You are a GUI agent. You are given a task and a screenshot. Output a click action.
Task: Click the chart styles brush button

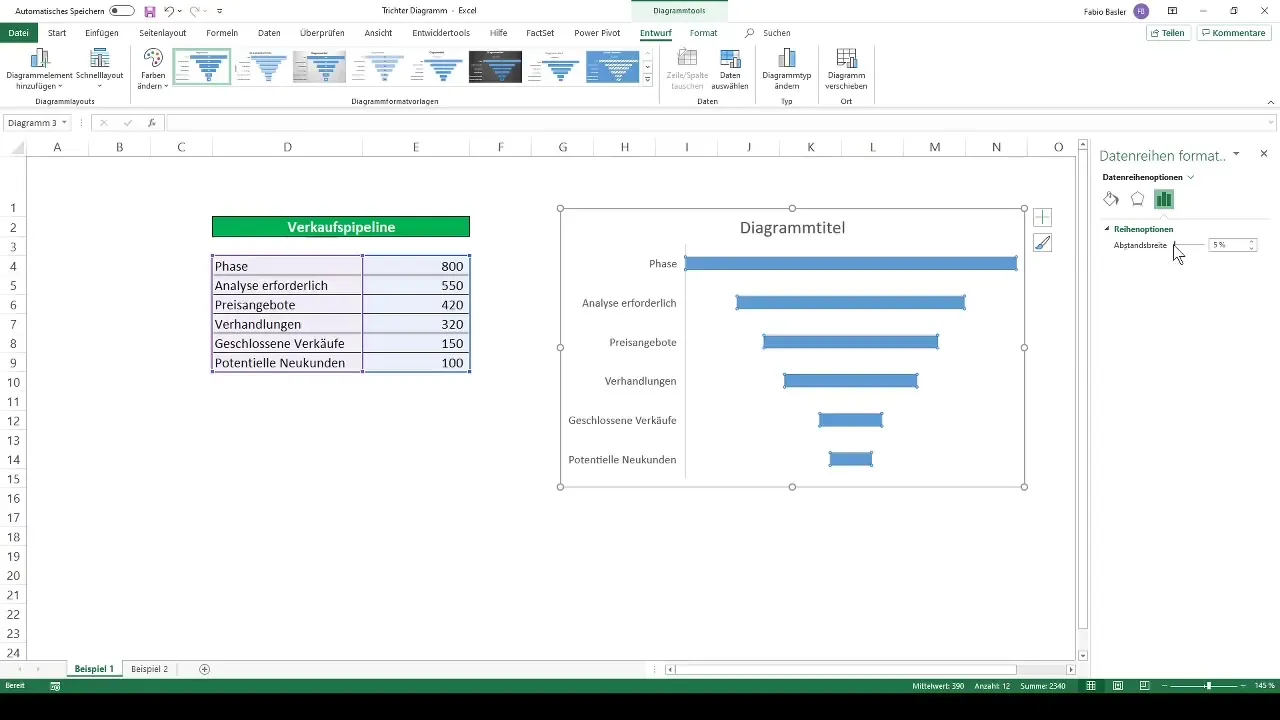coord(1042,242)
